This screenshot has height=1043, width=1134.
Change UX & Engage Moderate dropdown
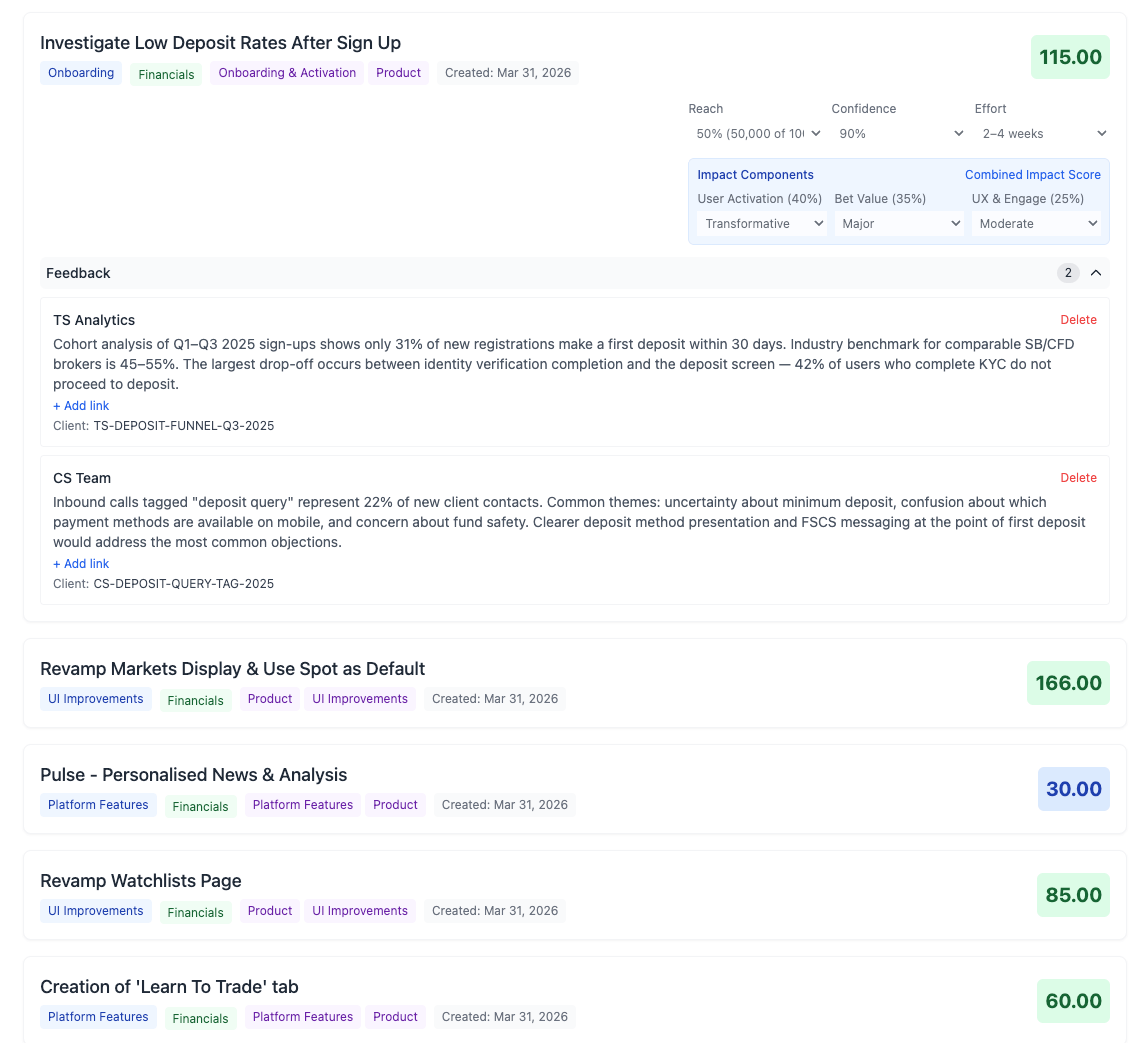1037,224
